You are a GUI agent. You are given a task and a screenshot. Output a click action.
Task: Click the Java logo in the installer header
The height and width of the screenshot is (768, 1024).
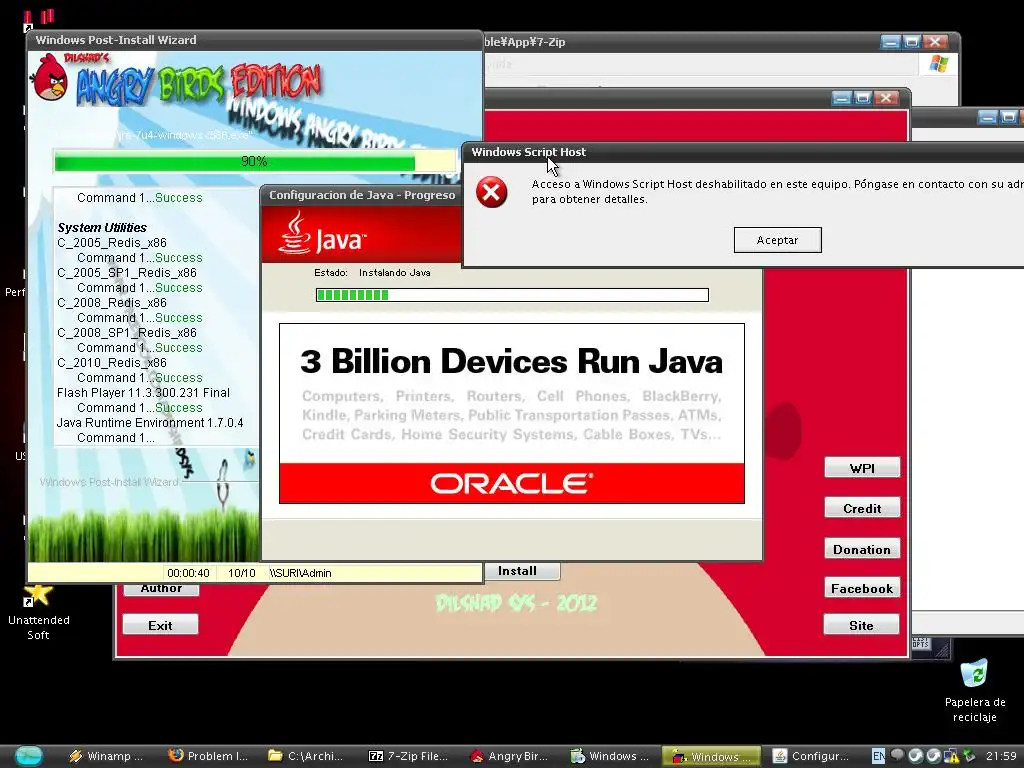322,232
